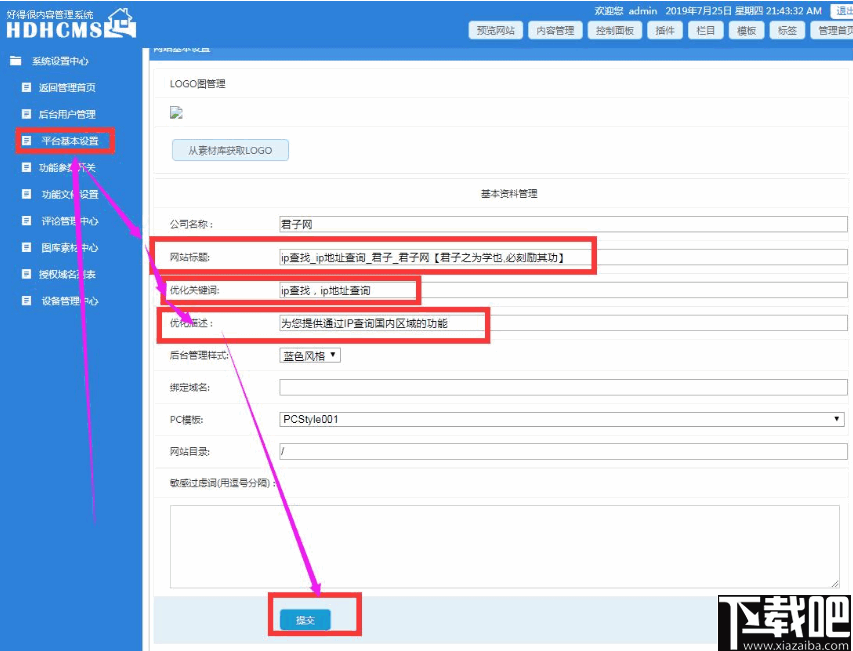Open 功能参数开关 sidebar entry
The image size is (853, 651).
click(x=67, y=168)
